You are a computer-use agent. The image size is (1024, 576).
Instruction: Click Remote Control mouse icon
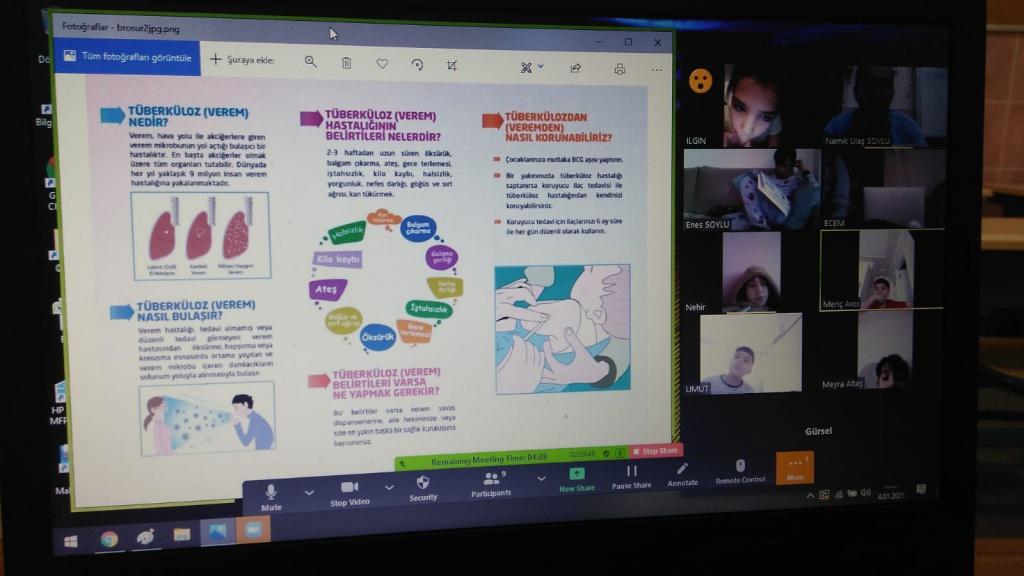(740, 471)
